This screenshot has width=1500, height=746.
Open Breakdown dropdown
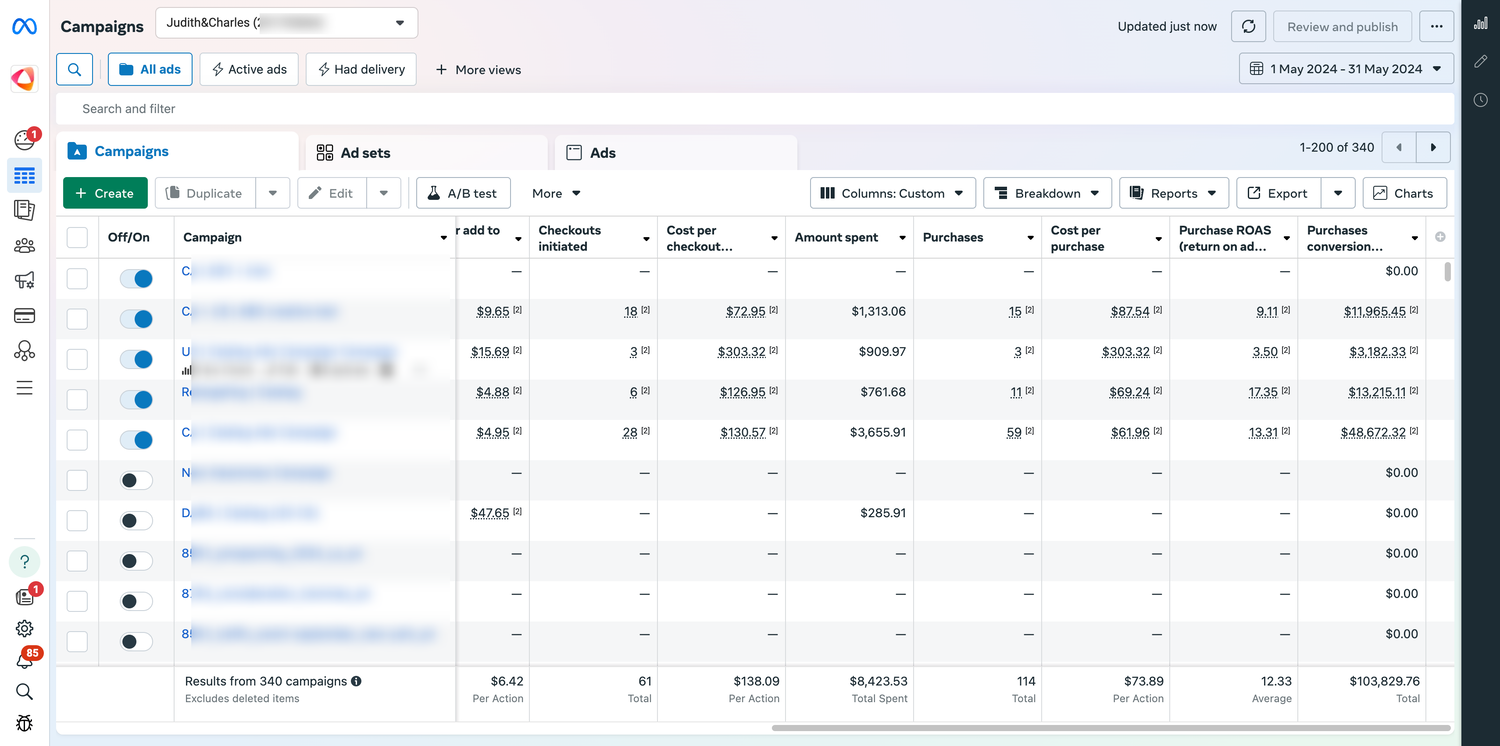1047,193
